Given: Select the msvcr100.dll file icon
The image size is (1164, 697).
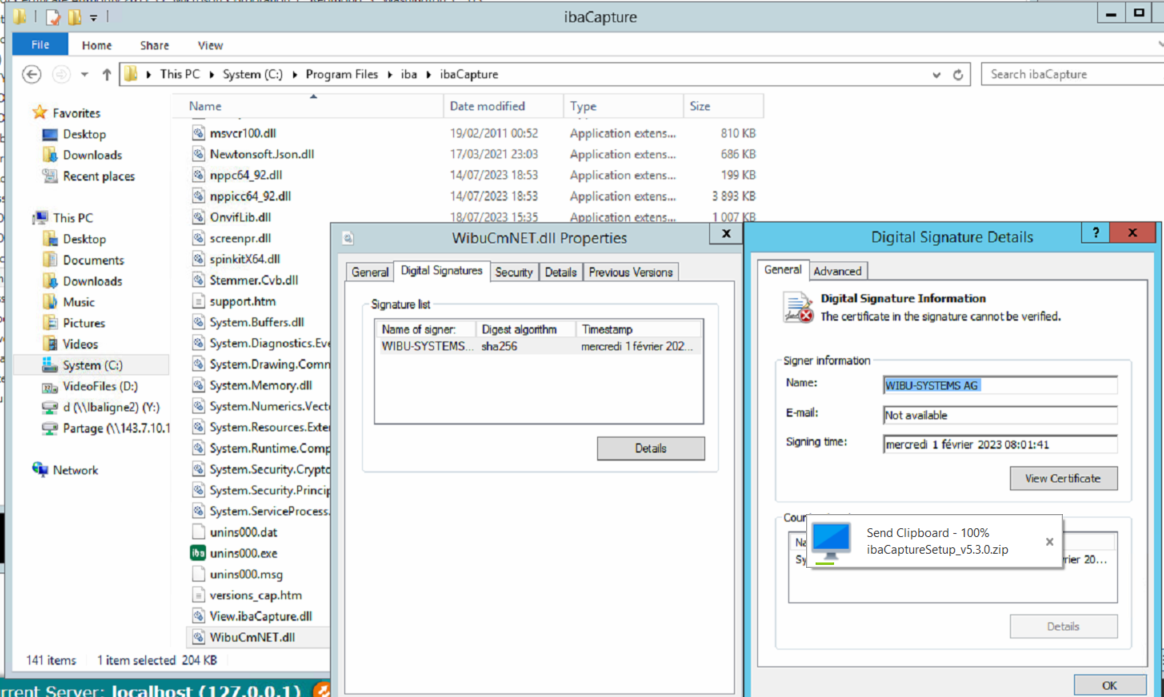Looking at the screenshot, I should coord(198,133).
